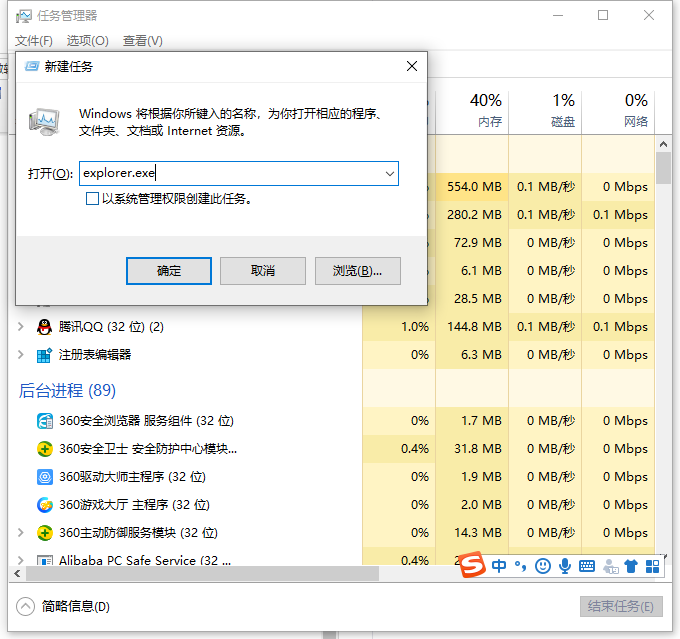Screen dimensions: 680x639
Task: Enable 以系统管理权限创建此任务 checkbox
Action: pos(93,199)
